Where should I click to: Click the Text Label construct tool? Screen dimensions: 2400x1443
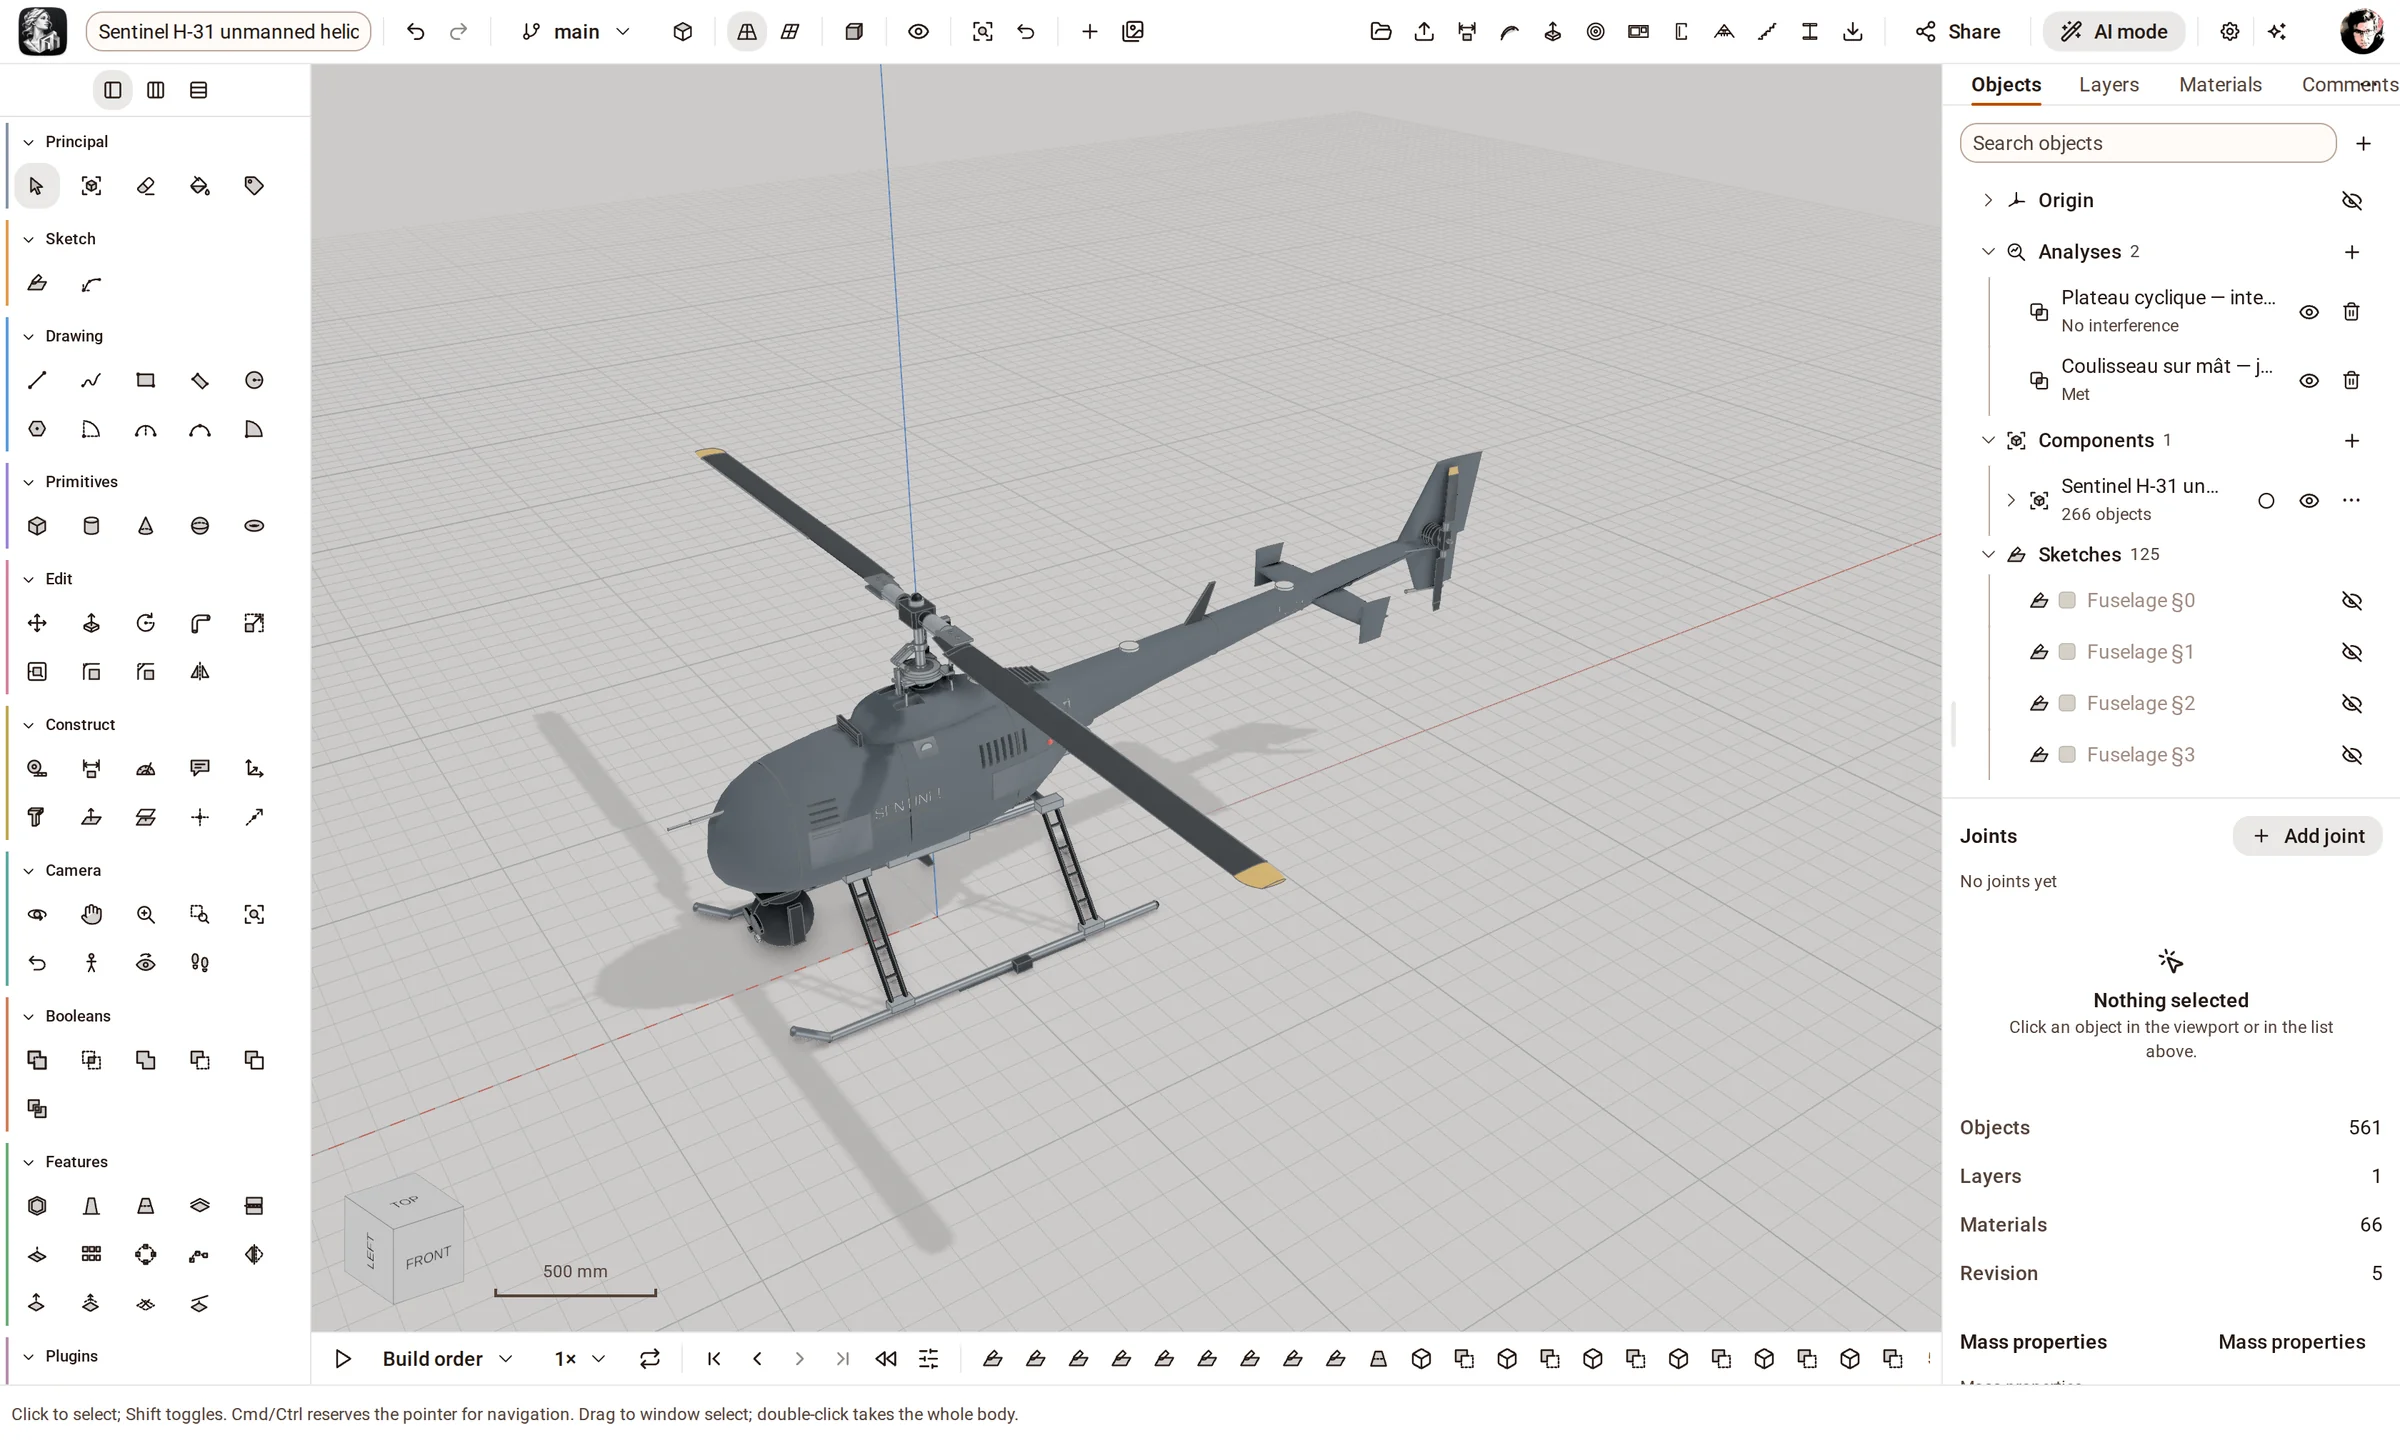[x=200, y=768]
